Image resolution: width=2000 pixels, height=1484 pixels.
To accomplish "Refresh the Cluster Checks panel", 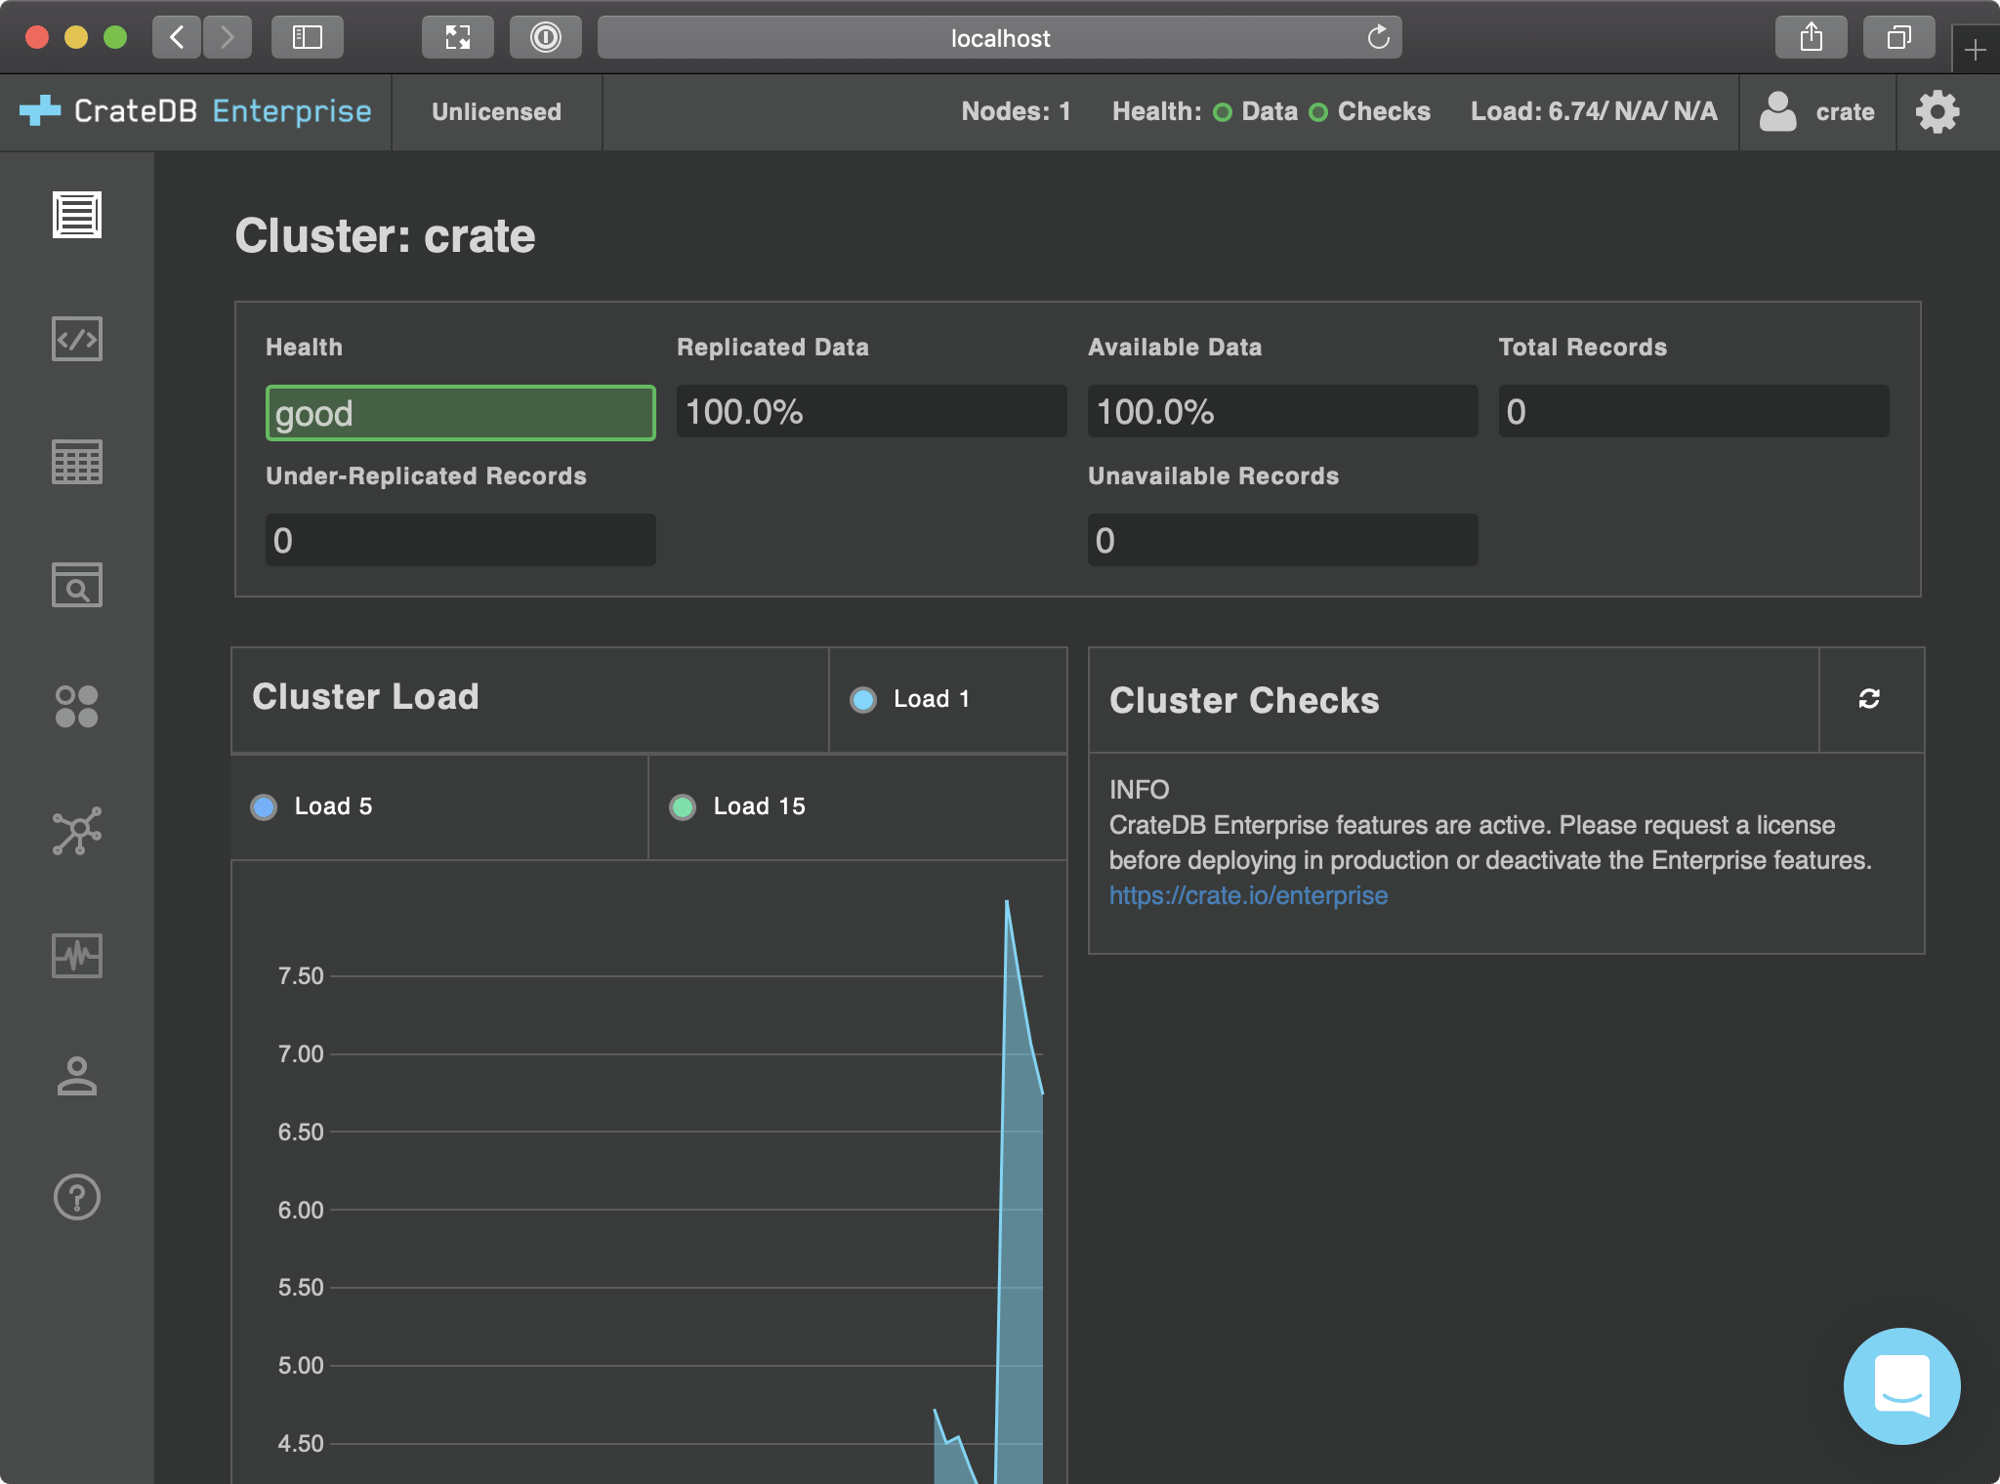I will click(1870, 700).
